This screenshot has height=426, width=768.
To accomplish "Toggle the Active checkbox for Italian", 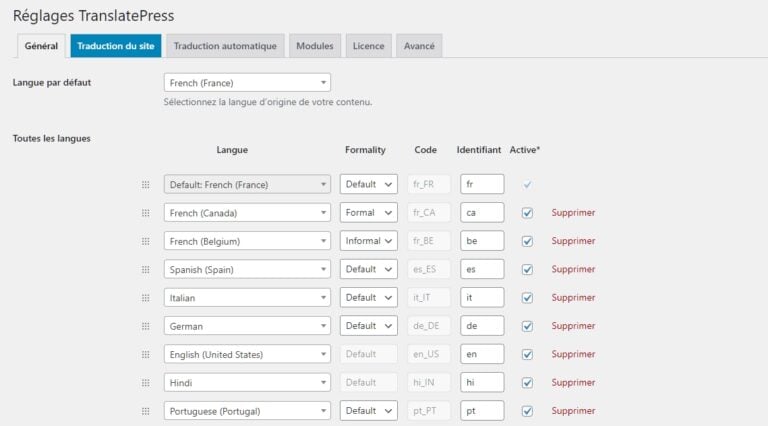I will click(x=527, y=298).
